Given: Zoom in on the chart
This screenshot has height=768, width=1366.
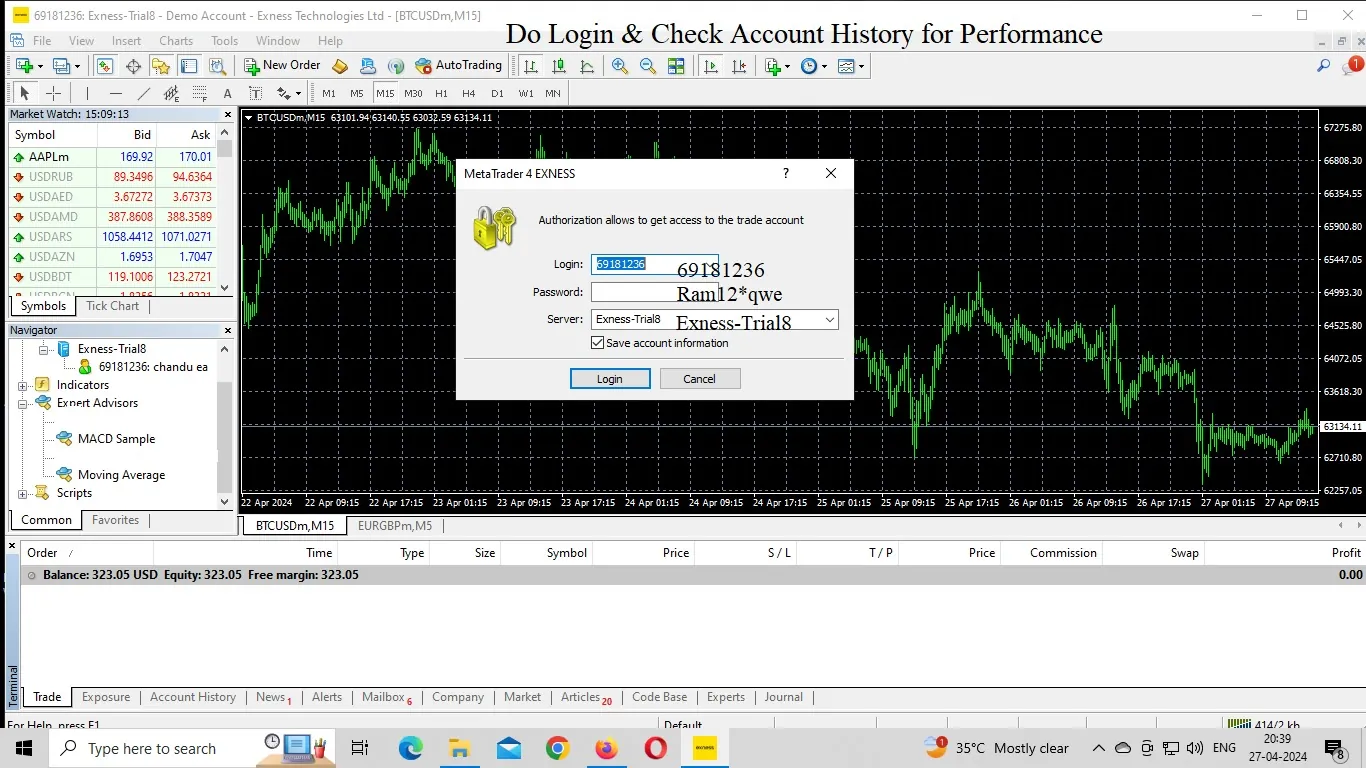Looking at the screenshot, I should point(620,66).
